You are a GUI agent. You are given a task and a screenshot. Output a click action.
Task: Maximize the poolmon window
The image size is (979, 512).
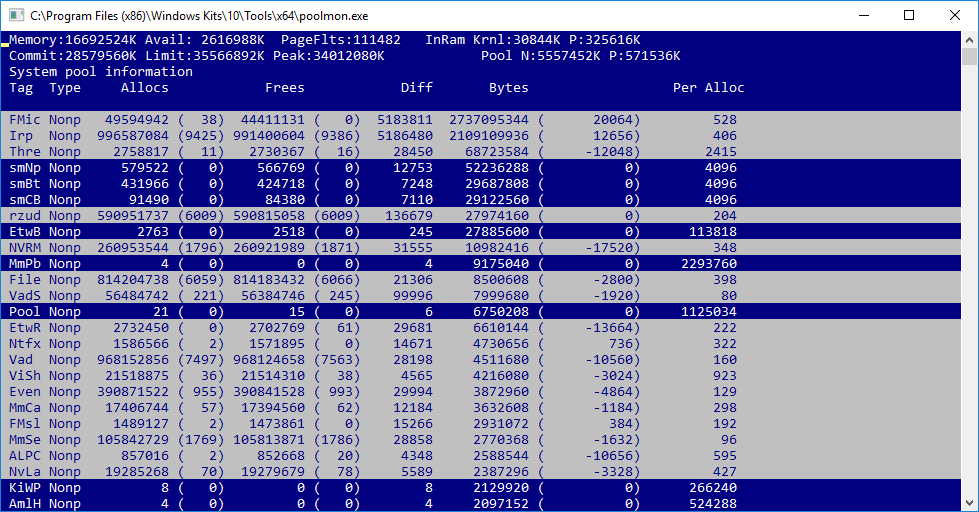coord(909,15)
